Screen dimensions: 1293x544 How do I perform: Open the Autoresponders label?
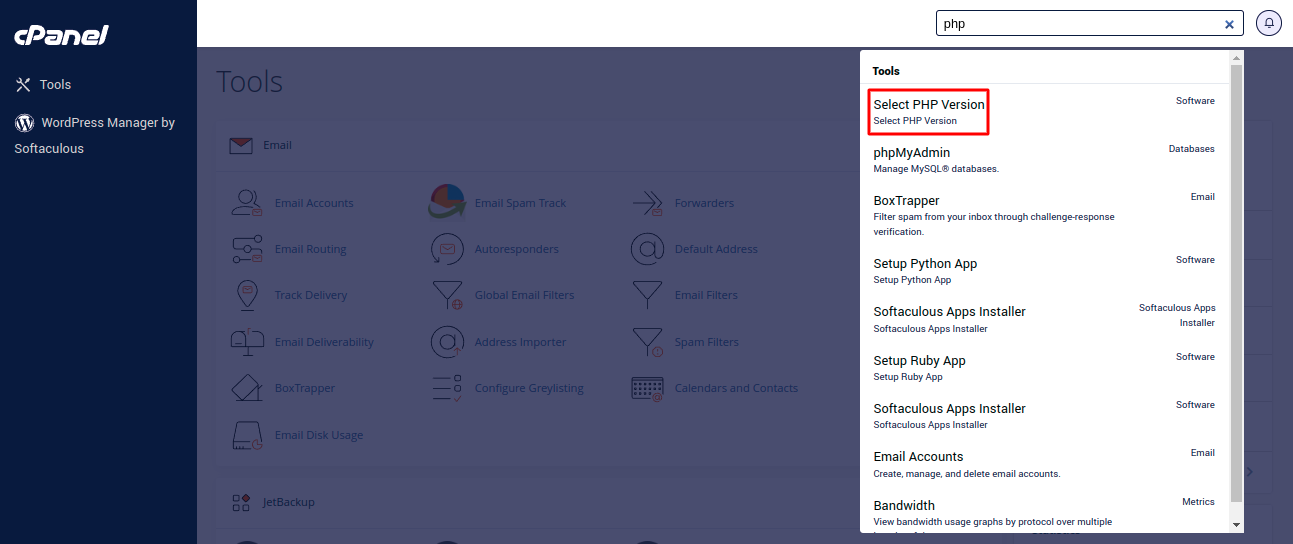point(517,249)
